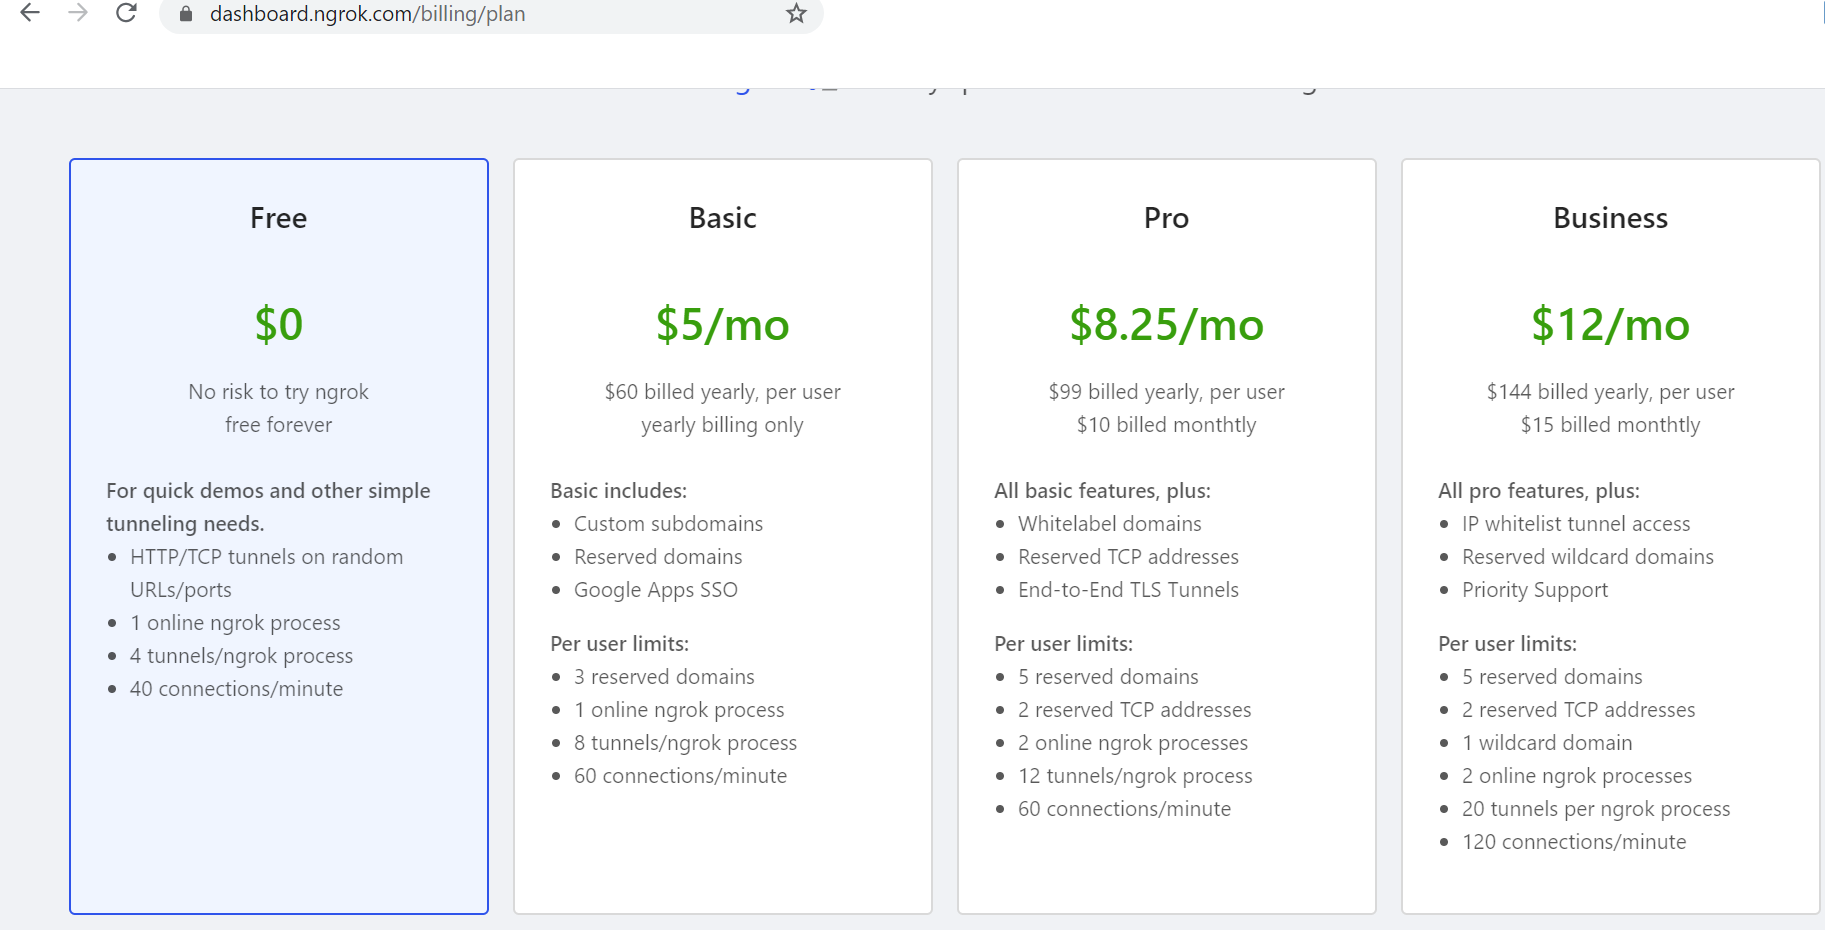Screen dimensions: 1825x930
Task: Click 'HTTP/TCP tunnels on random URLs/ports' text
Action: tap(267, 573)
